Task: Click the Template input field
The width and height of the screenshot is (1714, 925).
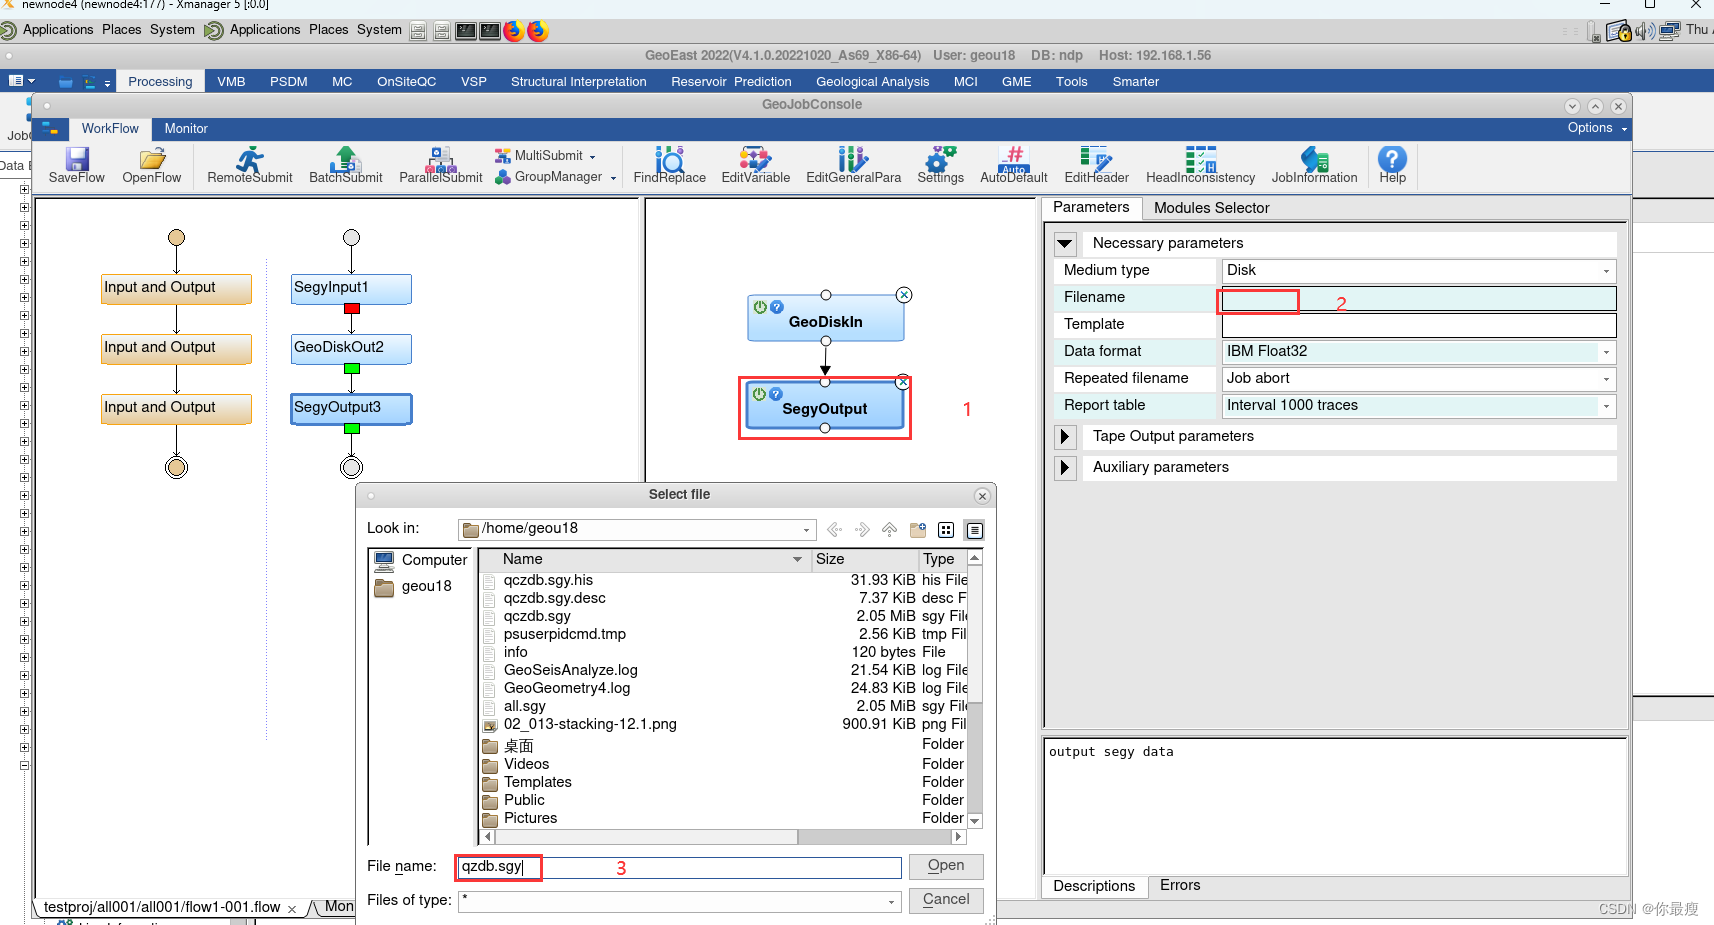Action: pyautogui.click(x=1419, y=325)
